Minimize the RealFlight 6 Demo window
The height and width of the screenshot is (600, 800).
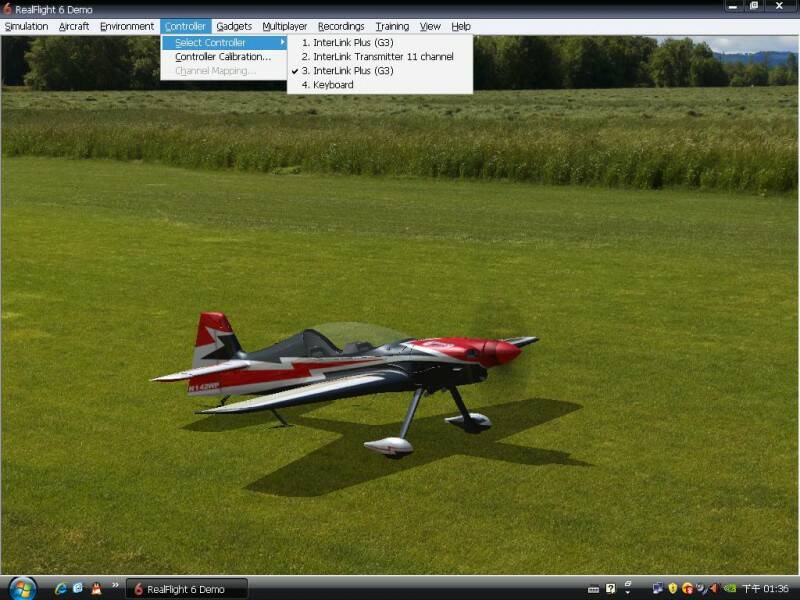click(733, 7)
